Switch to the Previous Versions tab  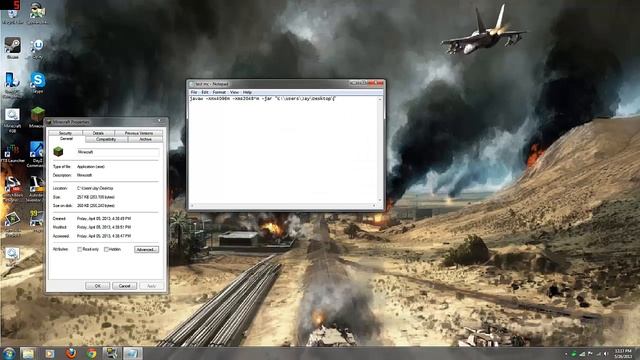click(139, 133)
